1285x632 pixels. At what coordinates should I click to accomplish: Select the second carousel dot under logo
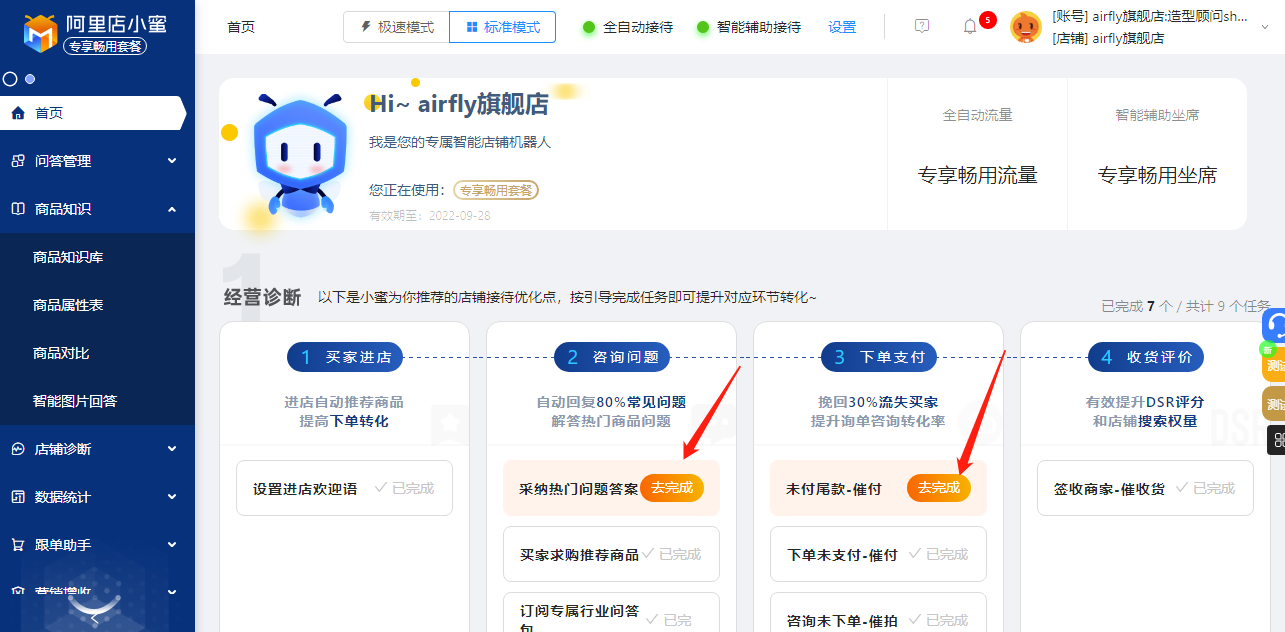point(30,79)
